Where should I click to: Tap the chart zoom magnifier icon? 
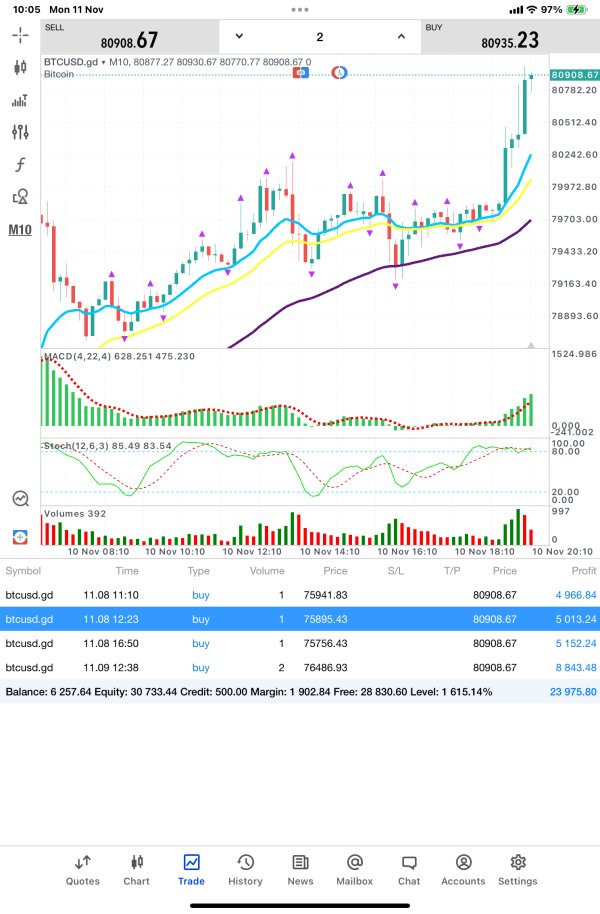[20, 498]
